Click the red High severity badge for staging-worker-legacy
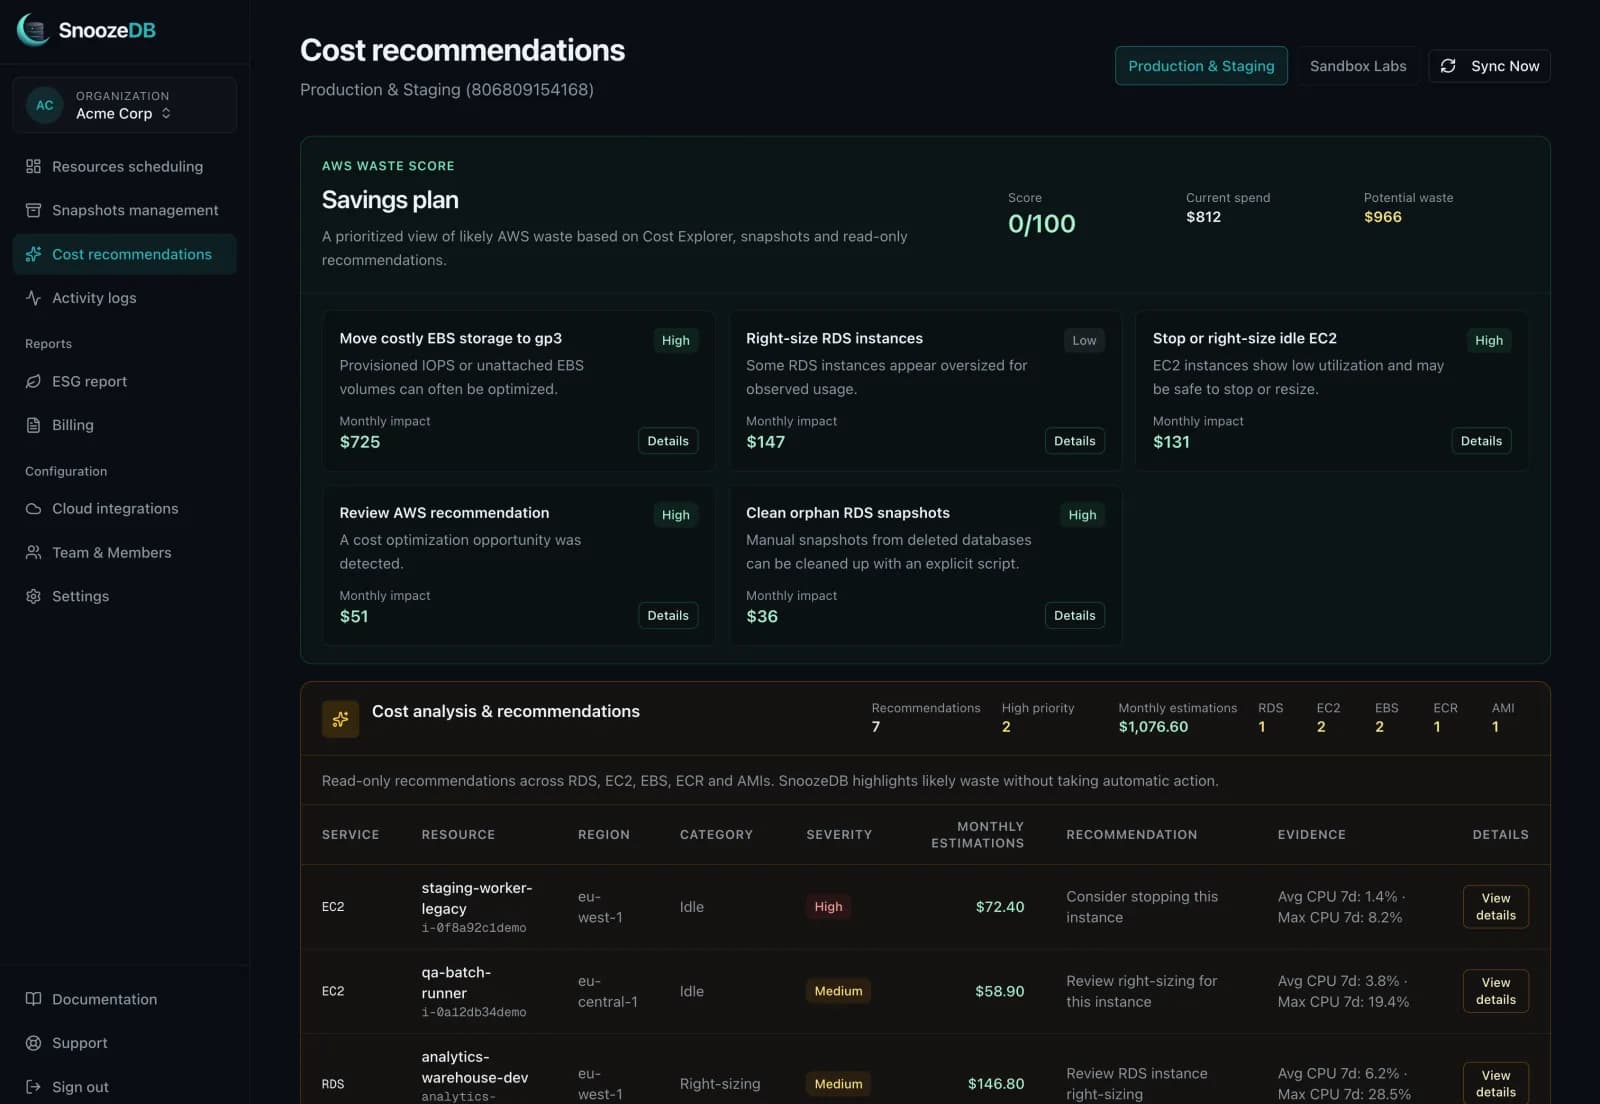 click(x=828, y=907)
